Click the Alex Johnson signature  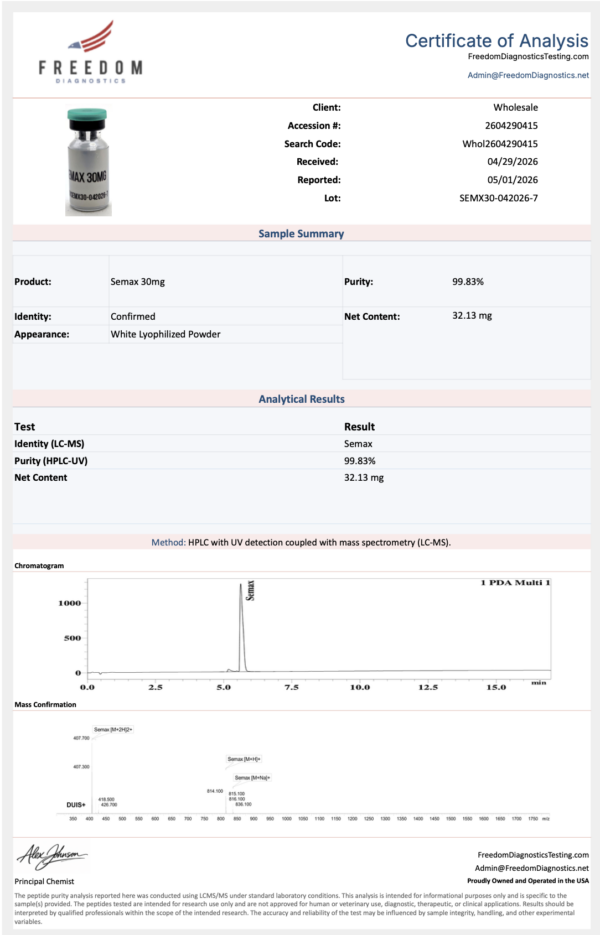(52, 857)
